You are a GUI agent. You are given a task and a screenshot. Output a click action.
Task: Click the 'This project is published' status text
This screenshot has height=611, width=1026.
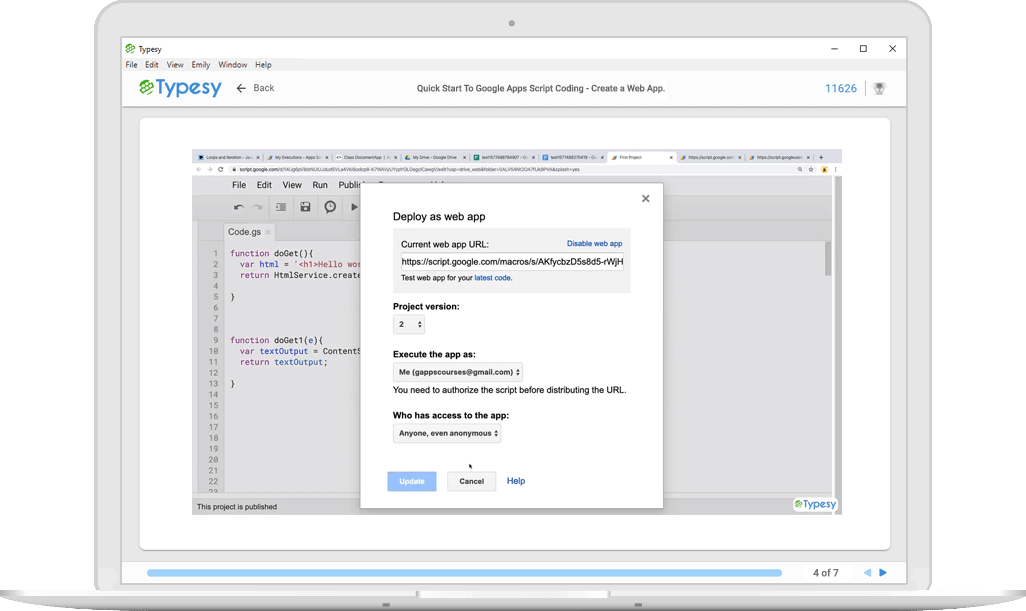(237, 506)
